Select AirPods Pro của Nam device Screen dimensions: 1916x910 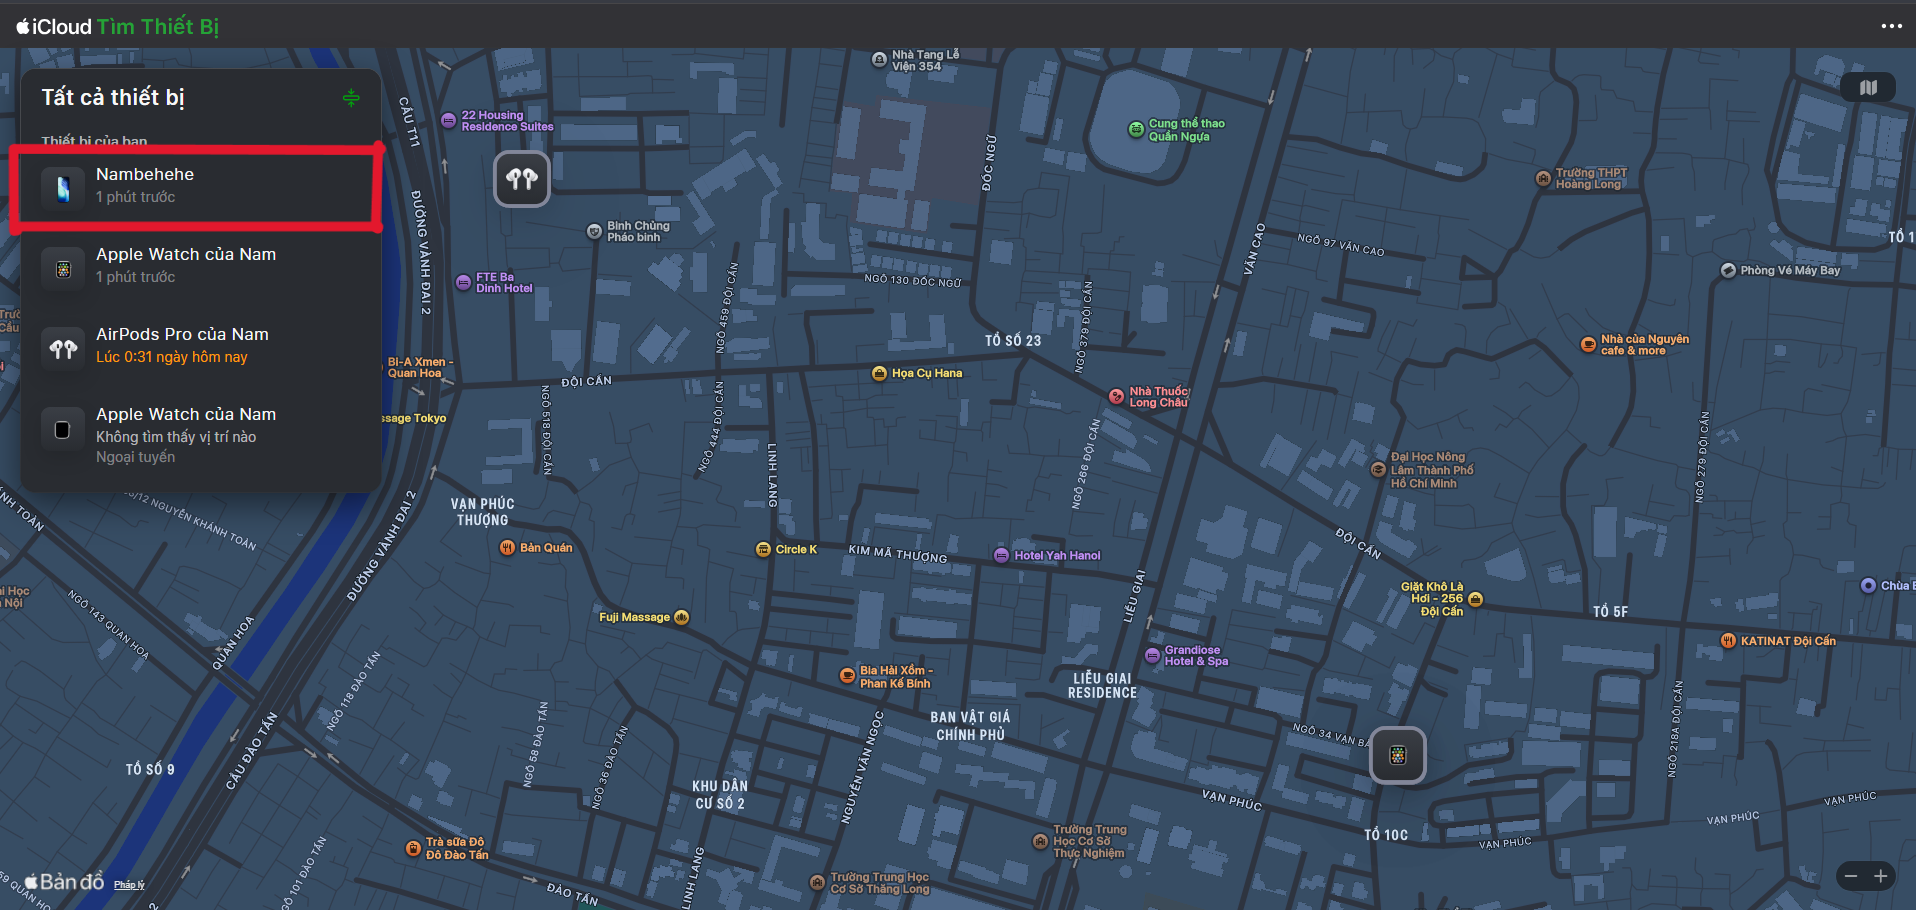click(x=200, y=348)
